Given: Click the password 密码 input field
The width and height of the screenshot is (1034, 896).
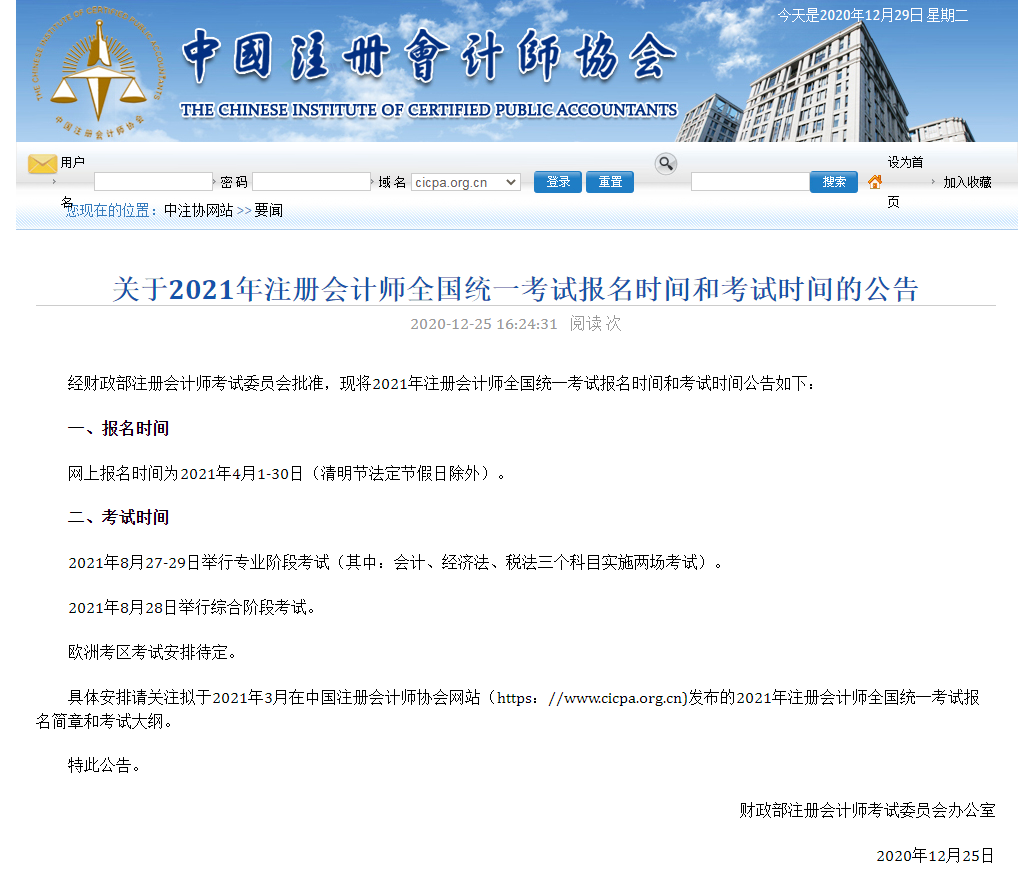Looking at the screenshot, I should point(310,181).
